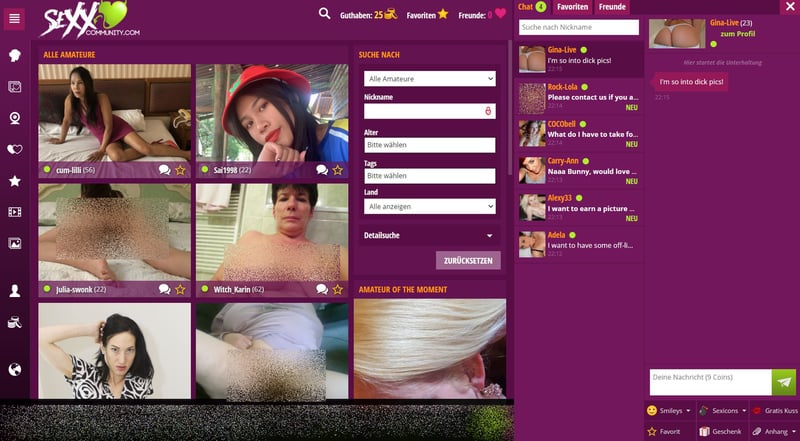Open the picture gallery sidebar icon

(15, 243)
